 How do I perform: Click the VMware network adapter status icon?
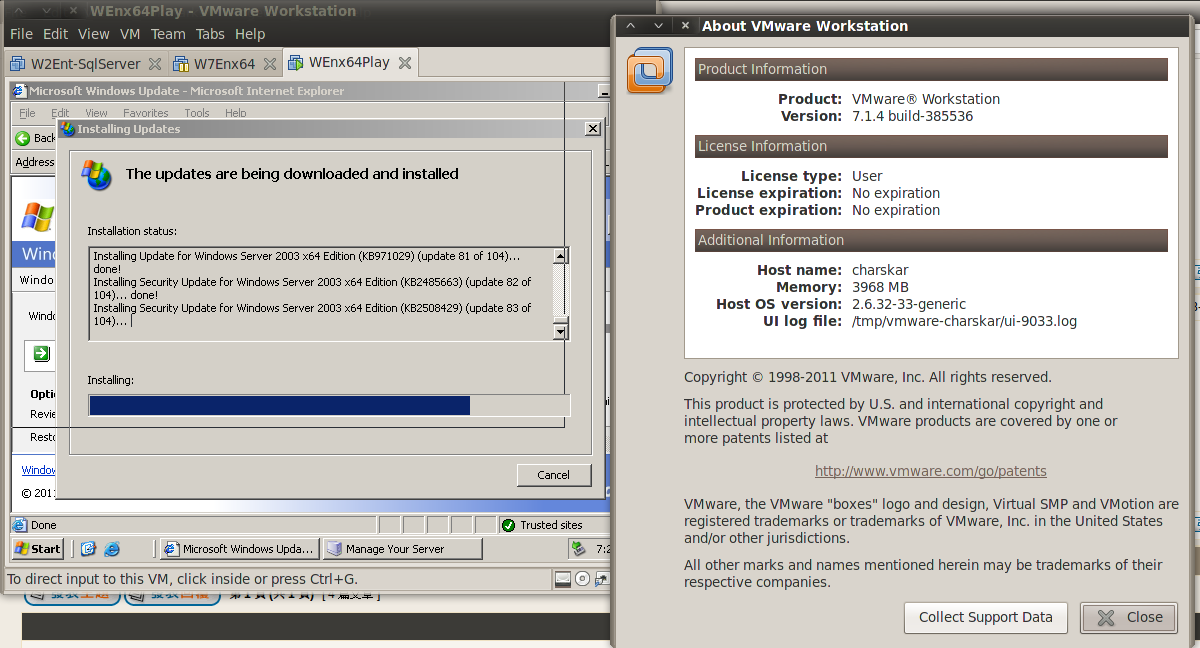601,579
